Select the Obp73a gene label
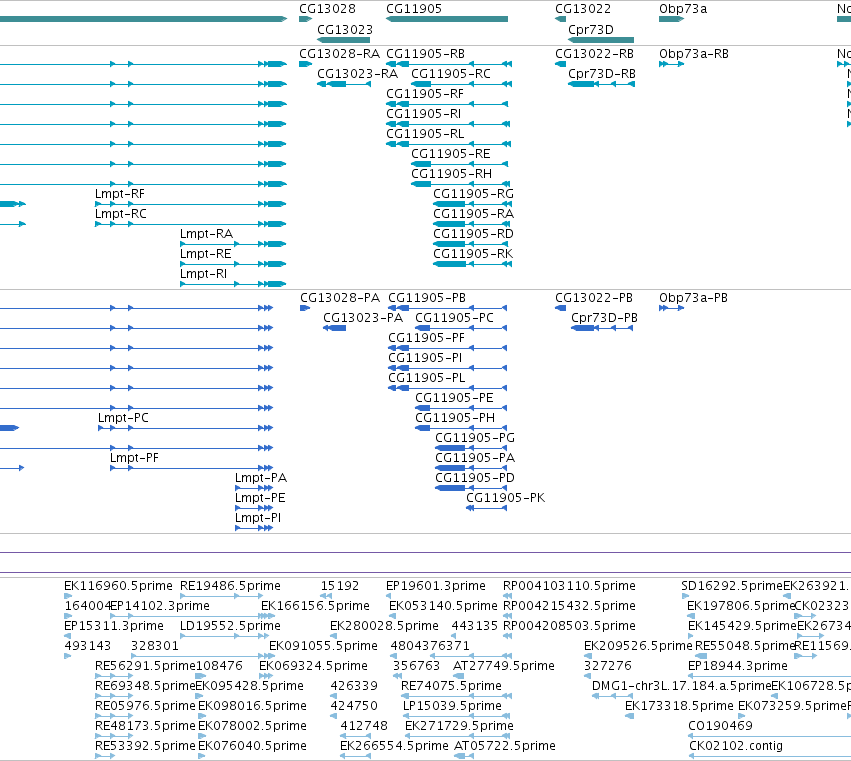The image size is (851, 761). tap(683, 9)
